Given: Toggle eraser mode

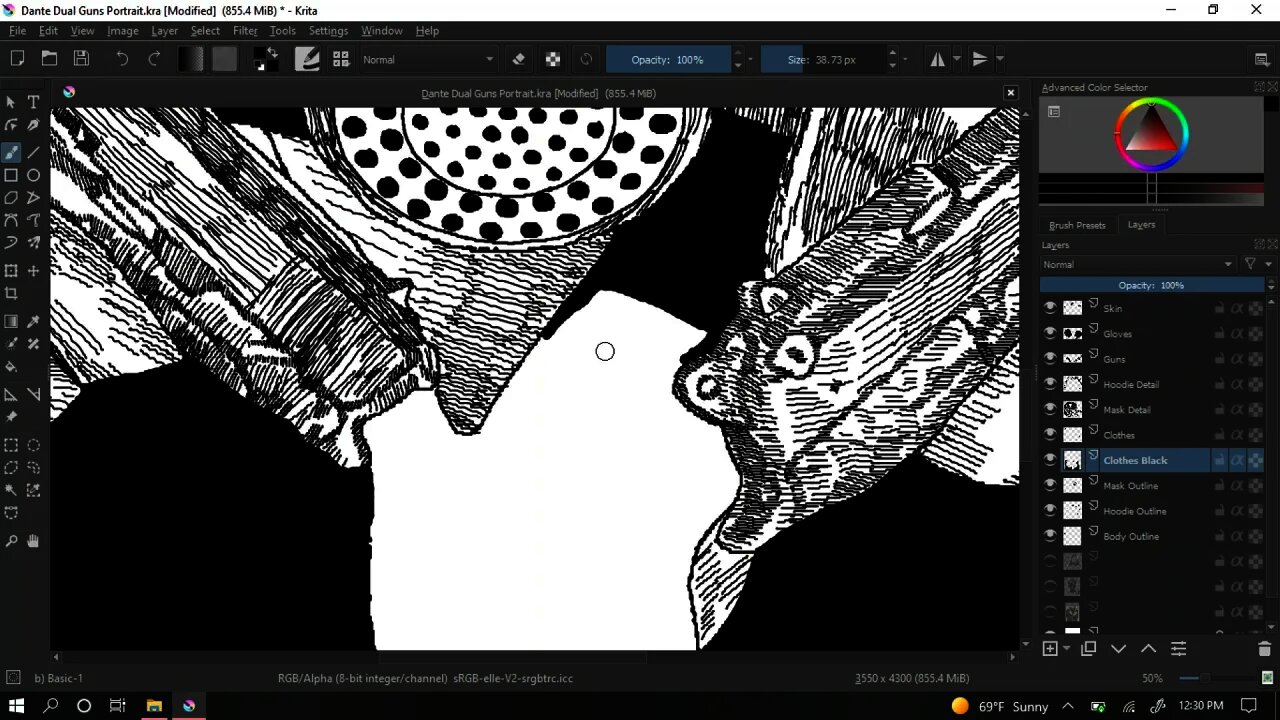Looking at the screenshot, I should pos(518,59).
